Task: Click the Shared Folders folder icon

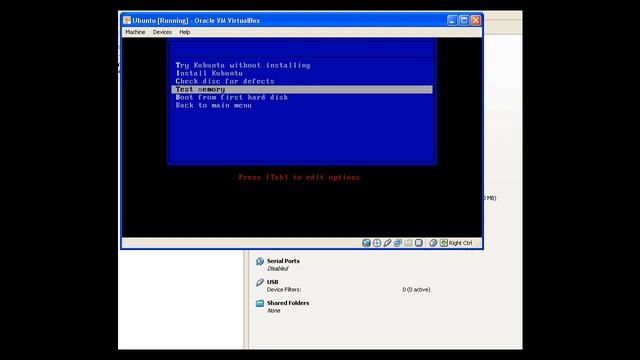Action: point(260,303)
